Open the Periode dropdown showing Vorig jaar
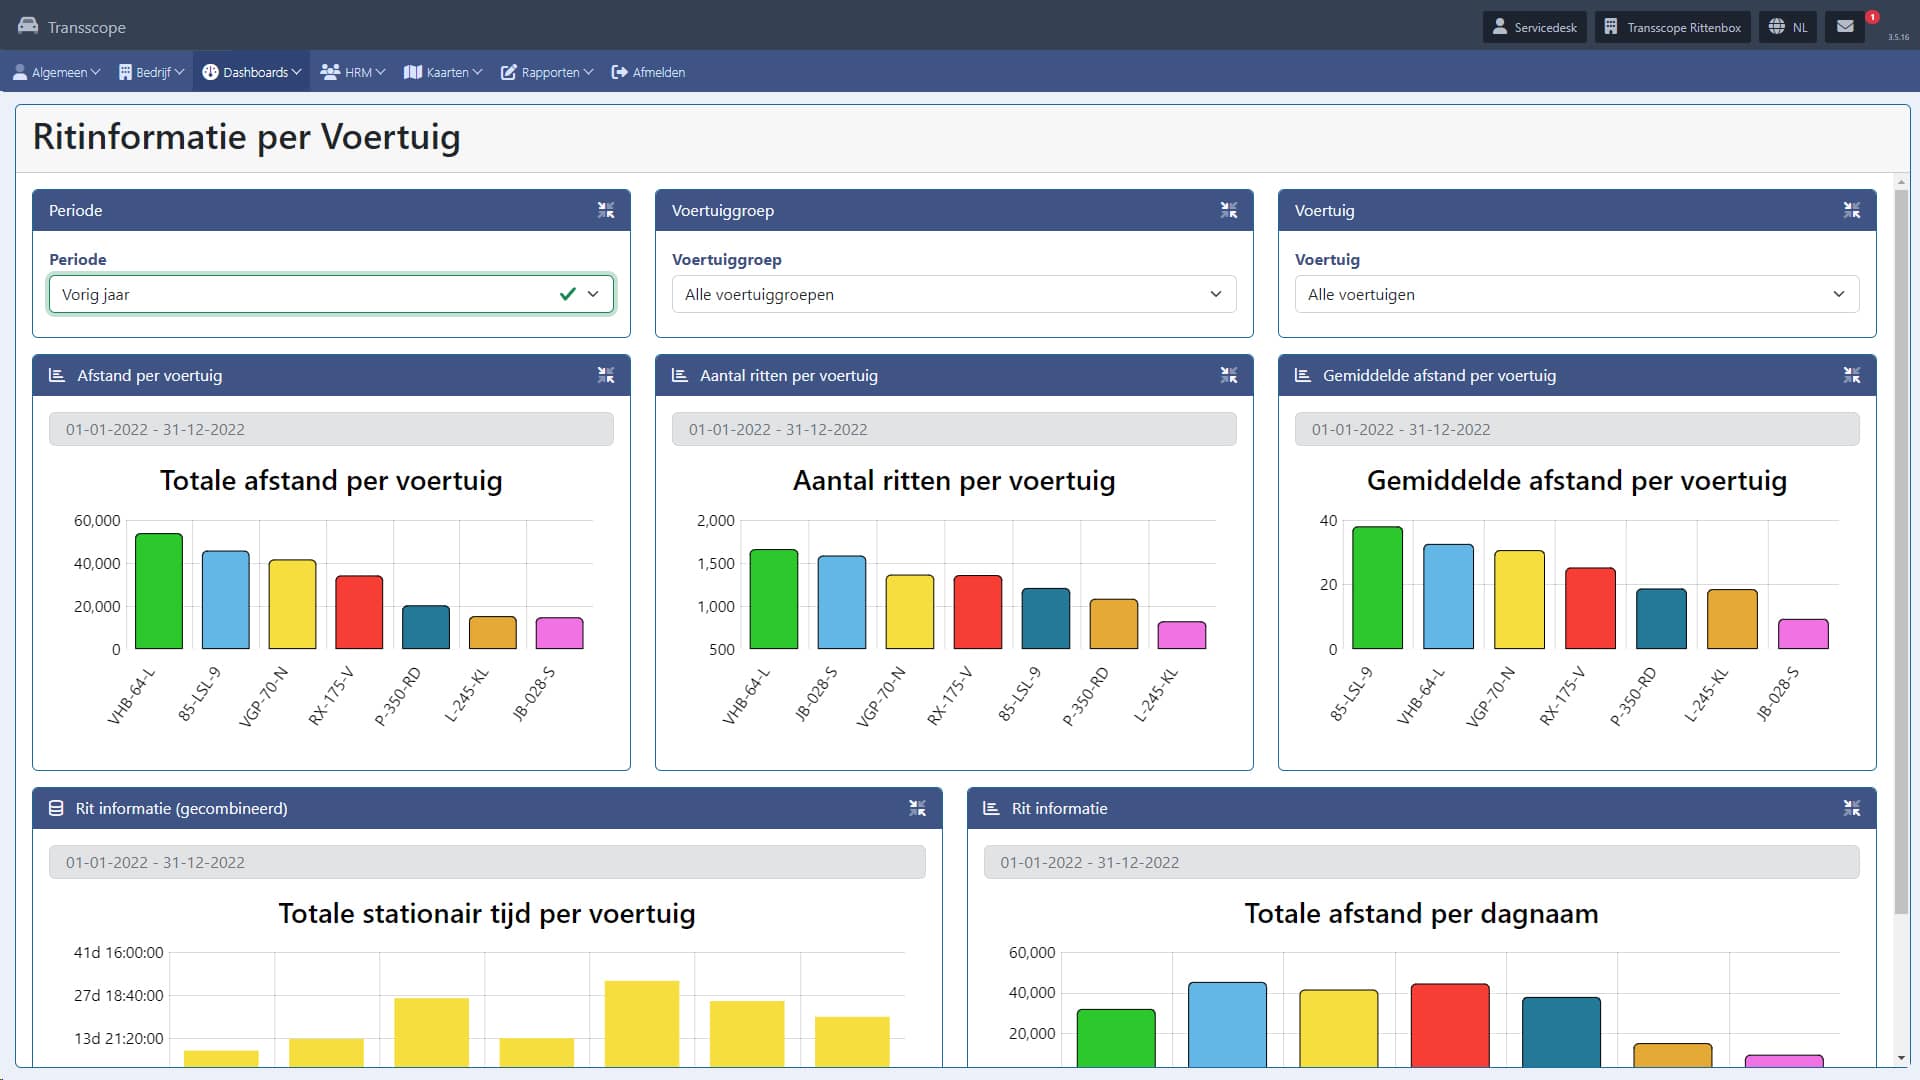 click(331, 294)
